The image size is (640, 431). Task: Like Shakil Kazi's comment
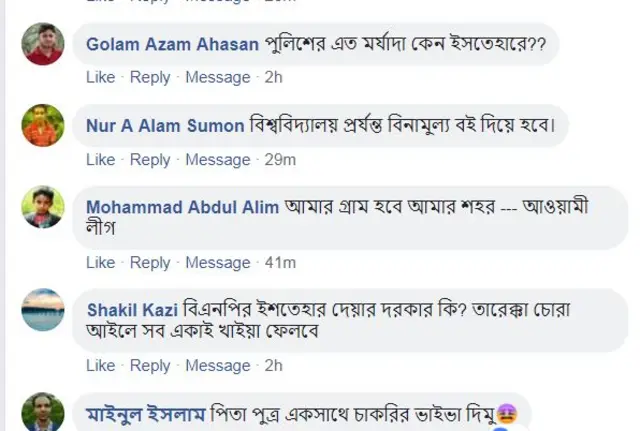click(x=100, y=366)
